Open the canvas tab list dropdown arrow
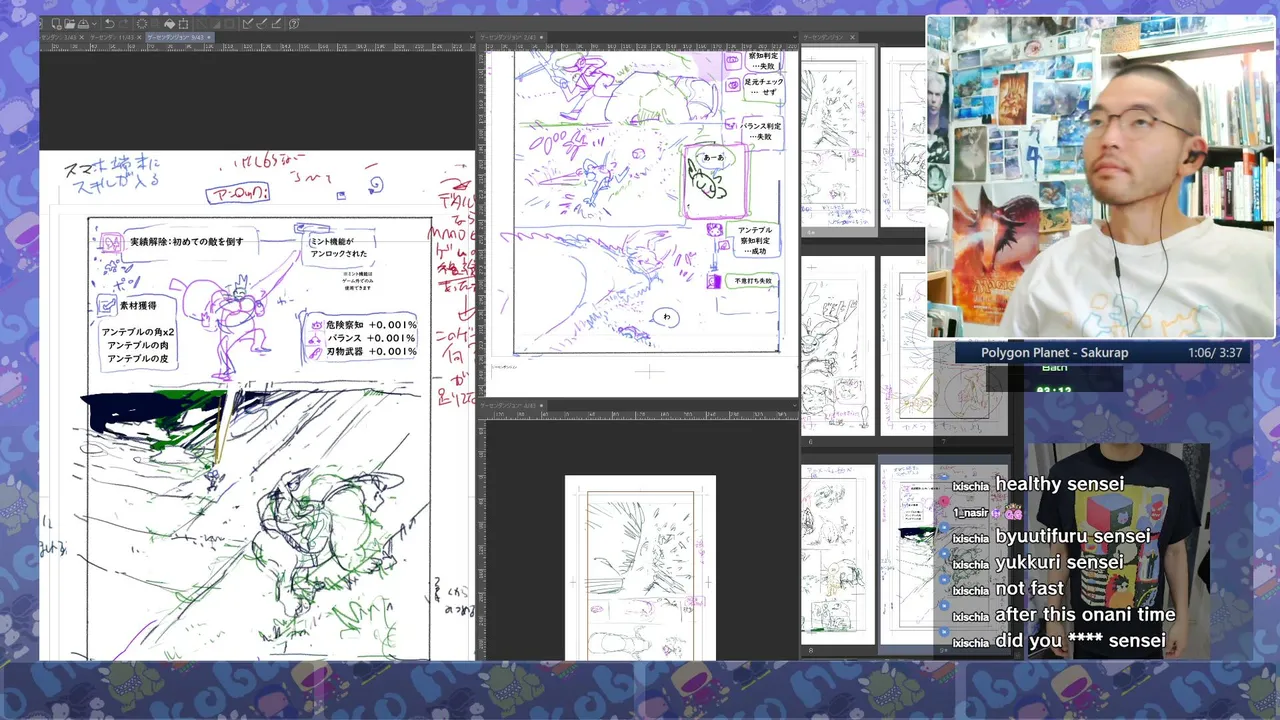1280x720 pixels. pyautogui.click(x=472, y=37)
